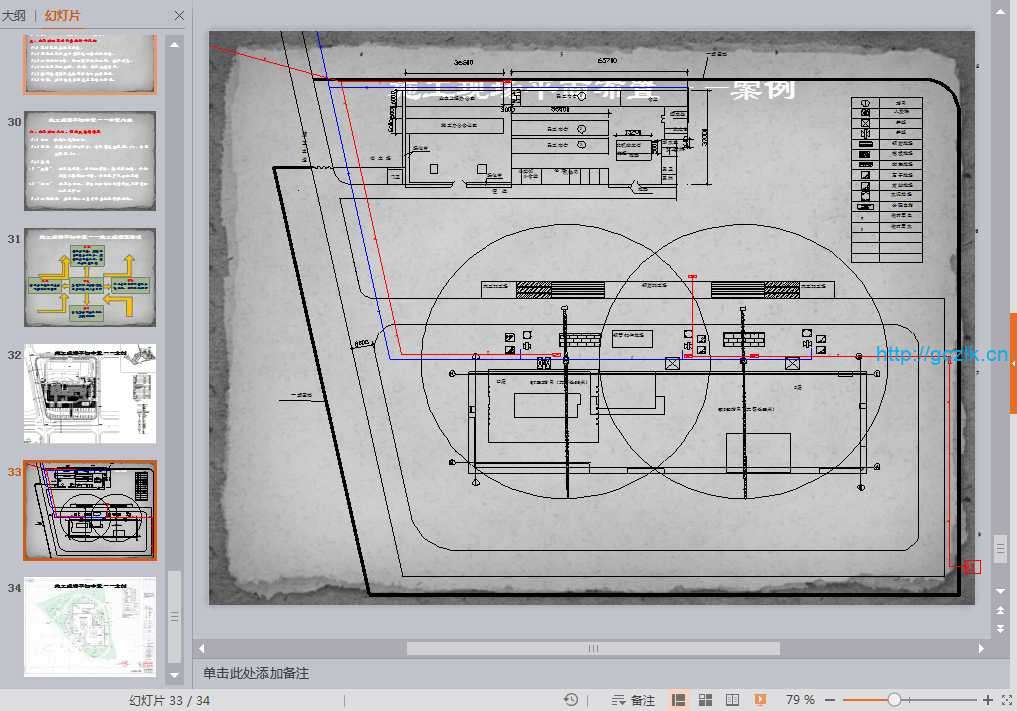This screenshot has height=711, width=1017.
Task: Click the notes field 单击此处添加备注
Action: [256, 674]
